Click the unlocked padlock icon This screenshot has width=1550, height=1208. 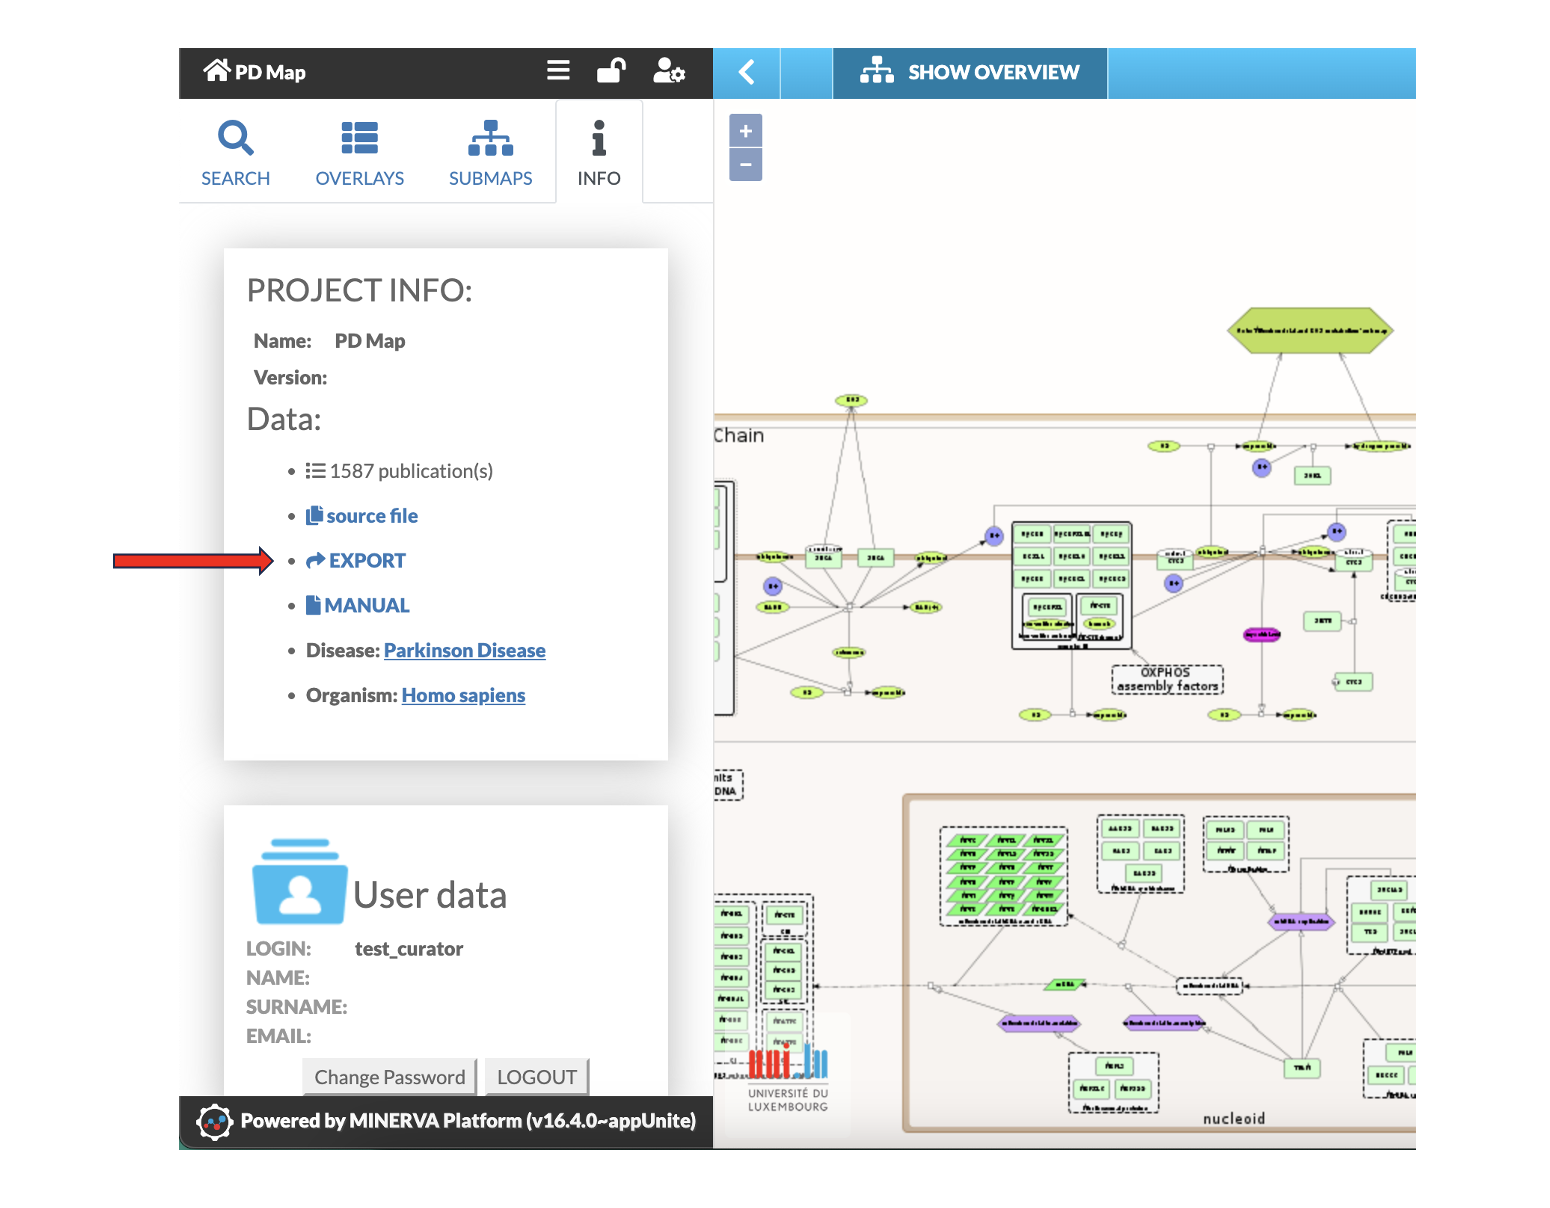(611, 70)
